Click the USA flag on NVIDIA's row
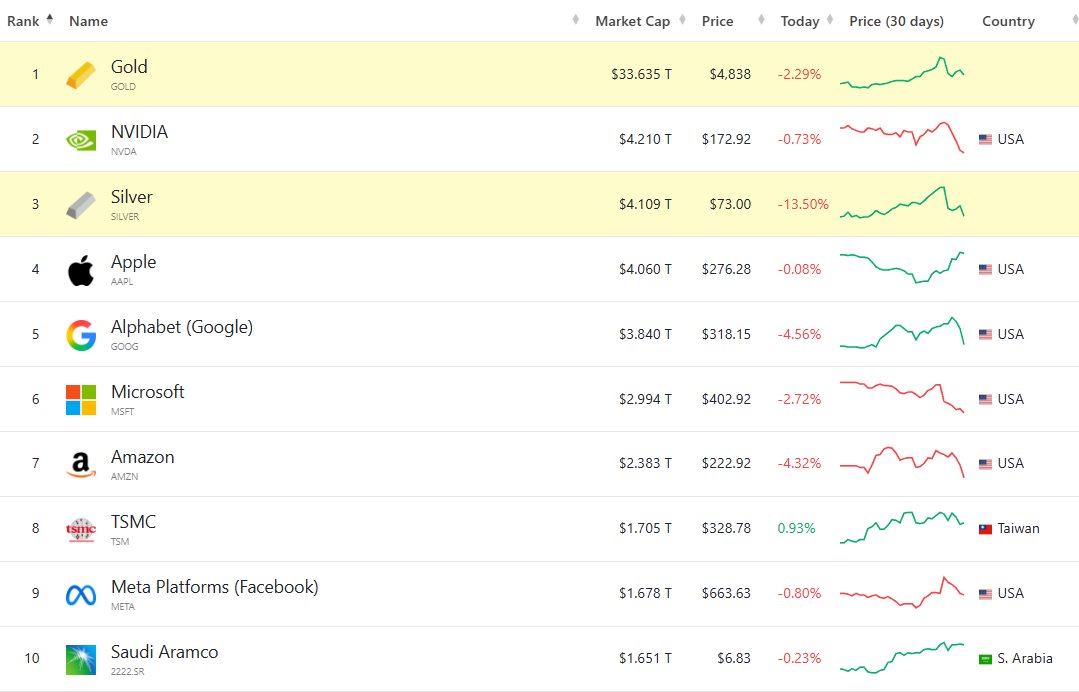This screenshot has width=1079, height=692. click(x=985, y=138)
